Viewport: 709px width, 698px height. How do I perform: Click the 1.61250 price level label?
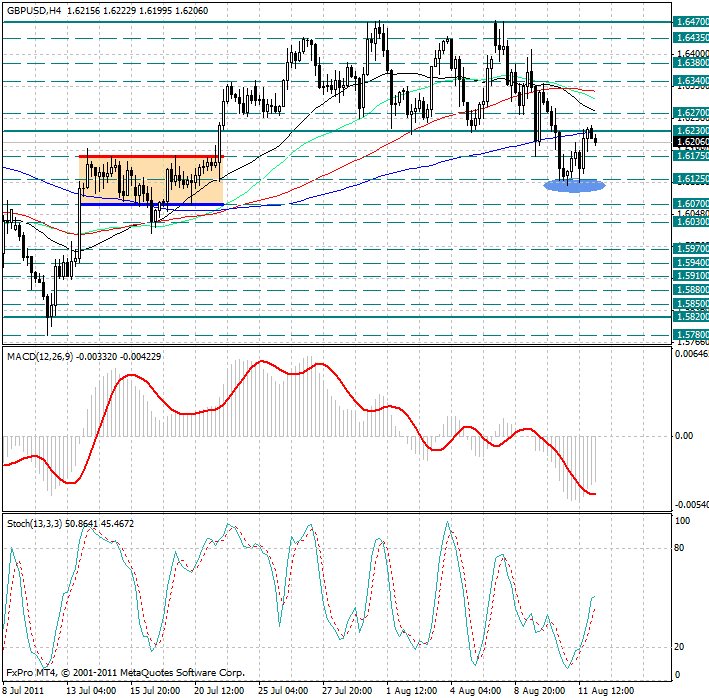pyautogui.click(x=690, y=179)
